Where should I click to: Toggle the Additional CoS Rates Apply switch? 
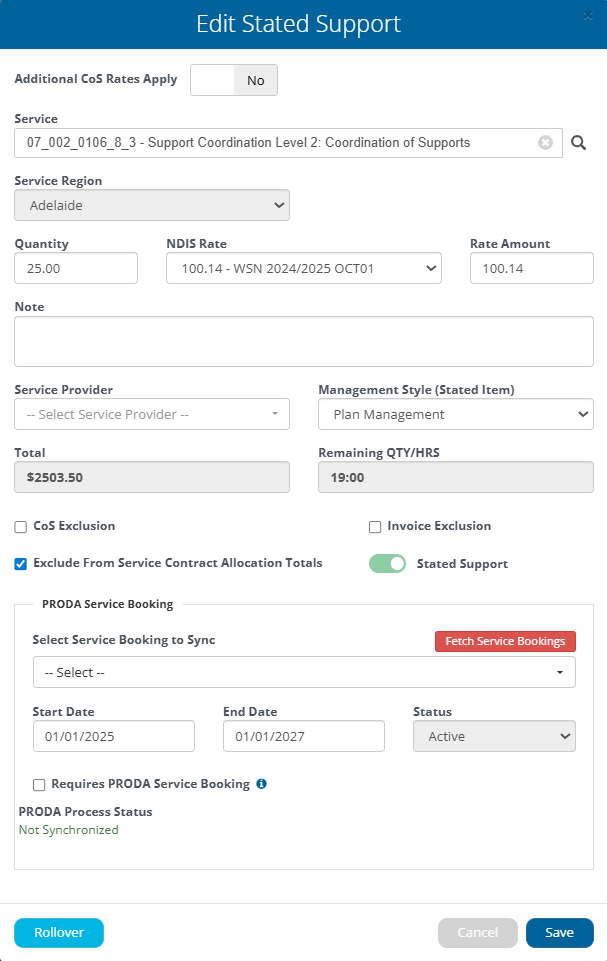click(234, 80)
